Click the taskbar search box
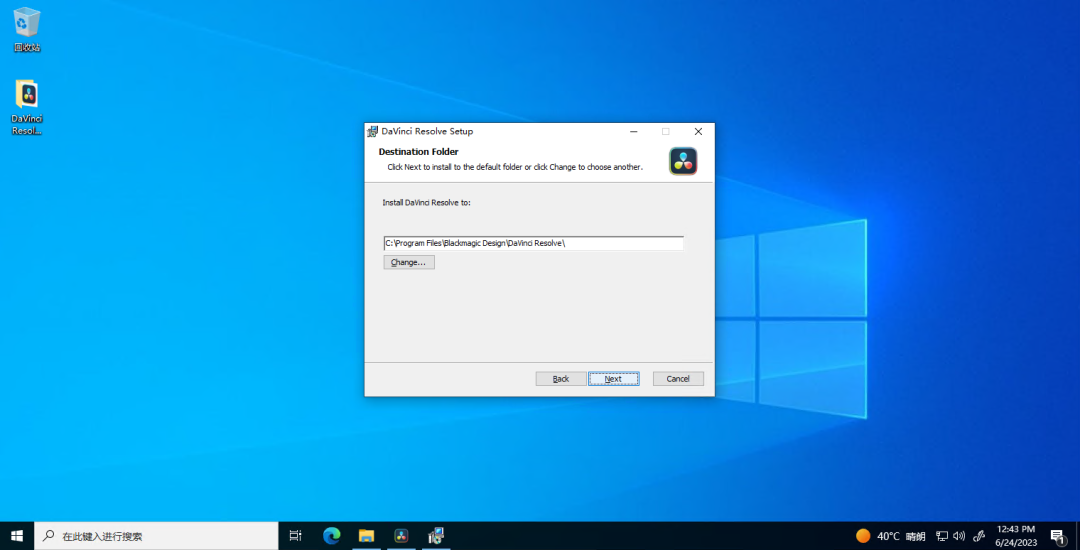 click(157, 536)
